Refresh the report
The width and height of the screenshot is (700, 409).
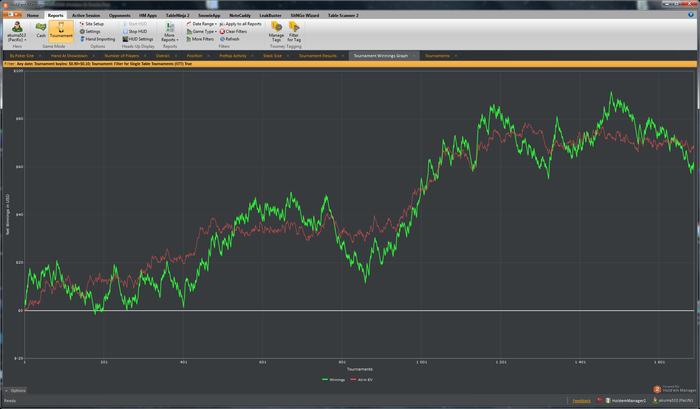[x=229, y=39]
